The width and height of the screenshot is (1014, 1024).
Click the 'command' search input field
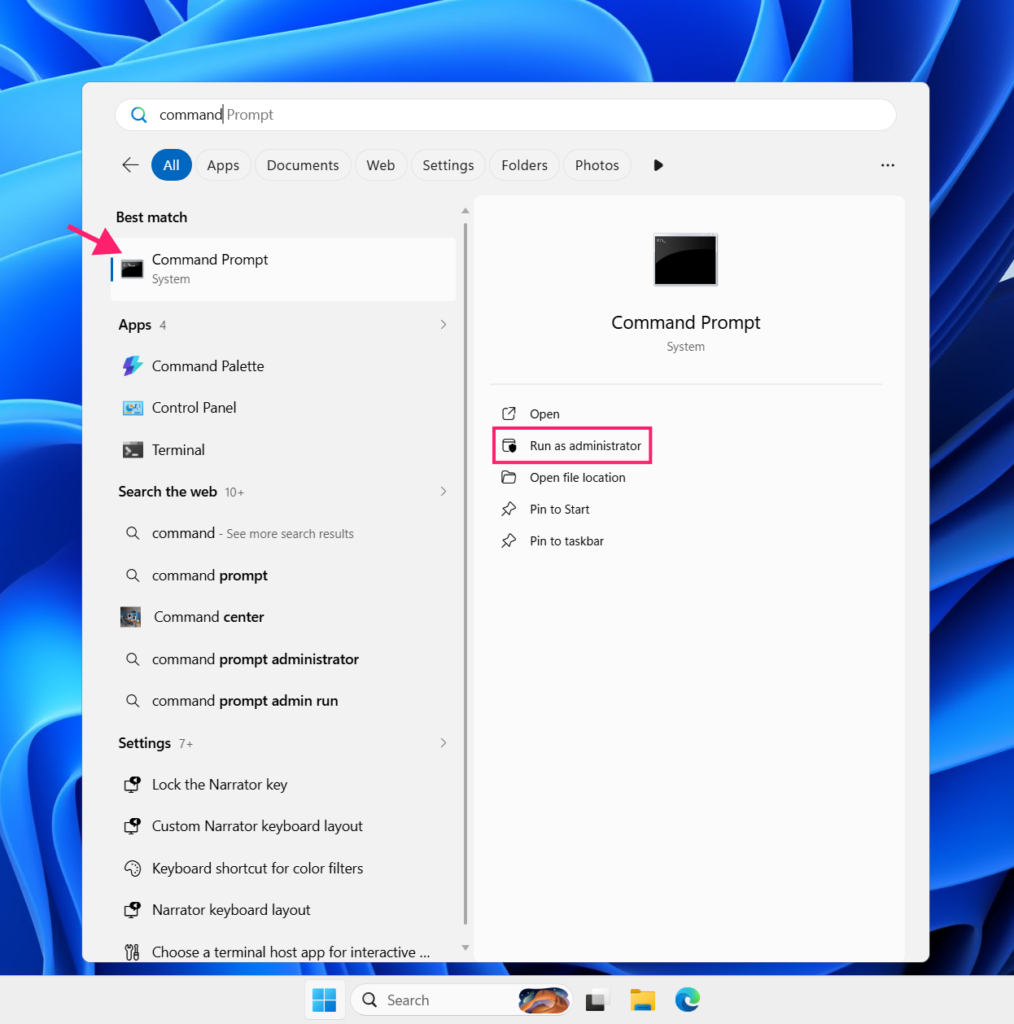pyautogui.click(x=505, y=115)
